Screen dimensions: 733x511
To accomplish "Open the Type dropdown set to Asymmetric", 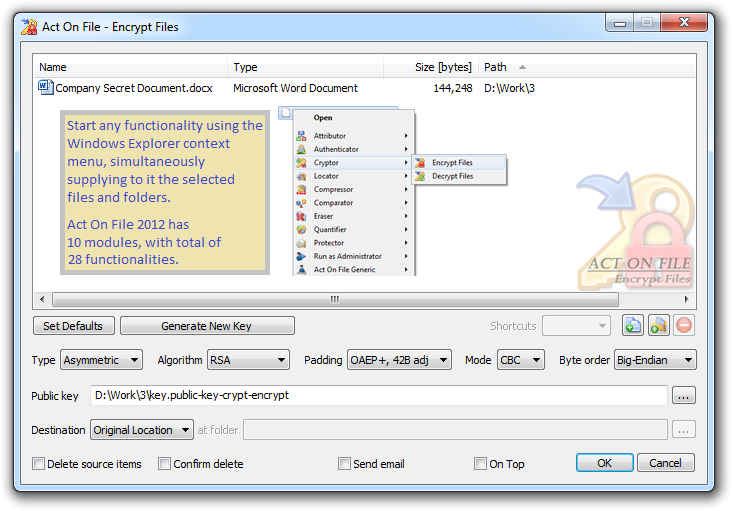I will (101, 360).
